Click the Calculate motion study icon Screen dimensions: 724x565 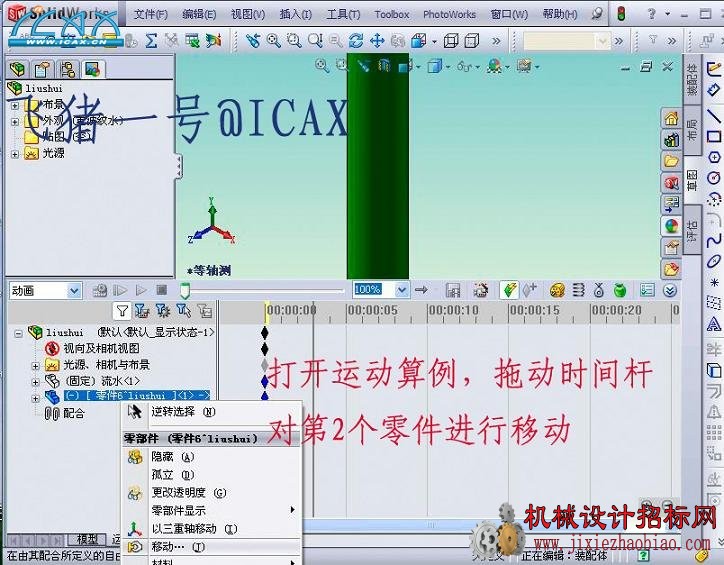100,290
